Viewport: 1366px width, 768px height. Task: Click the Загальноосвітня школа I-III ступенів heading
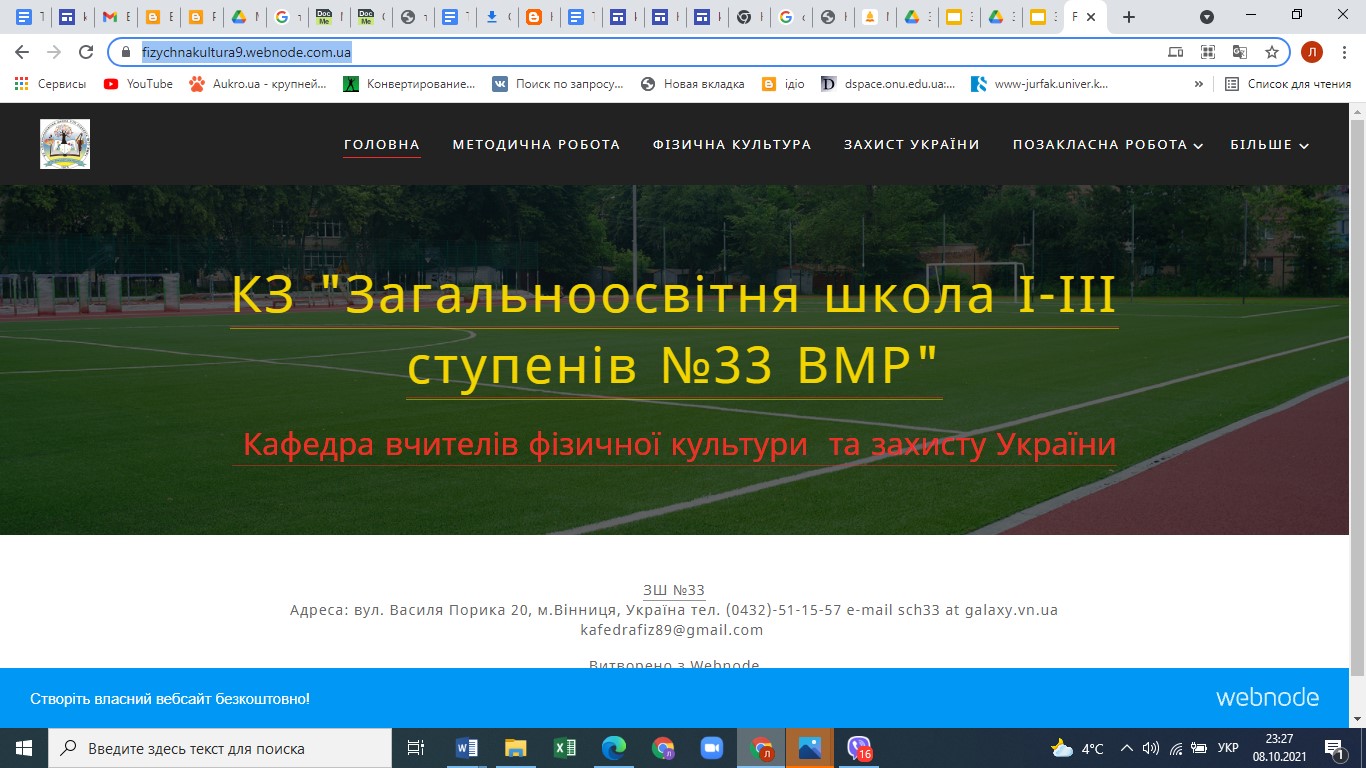[674, 331]
